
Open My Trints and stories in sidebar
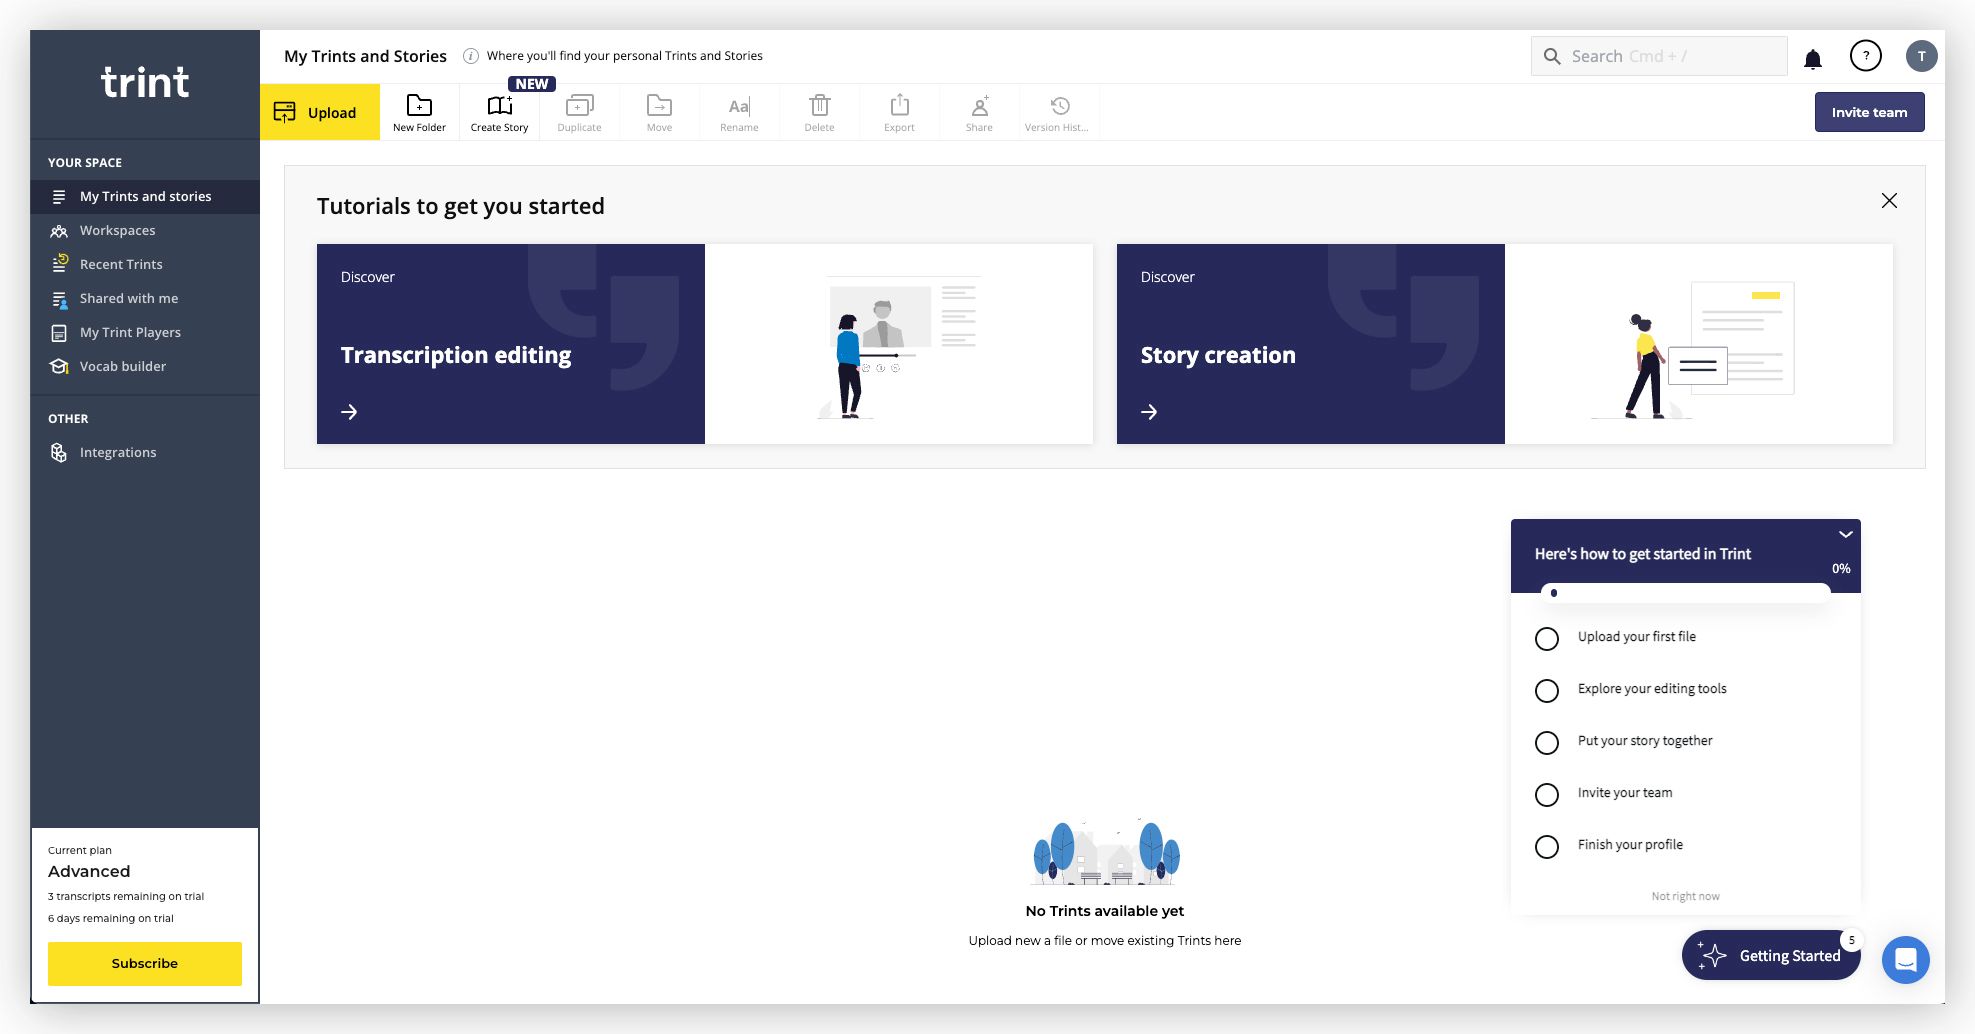point(145,196)
